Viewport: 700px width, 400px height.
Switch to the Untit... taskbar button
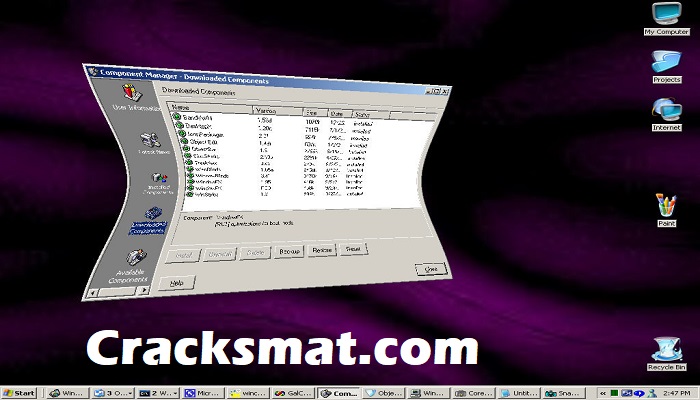click(x=519, y=393)
